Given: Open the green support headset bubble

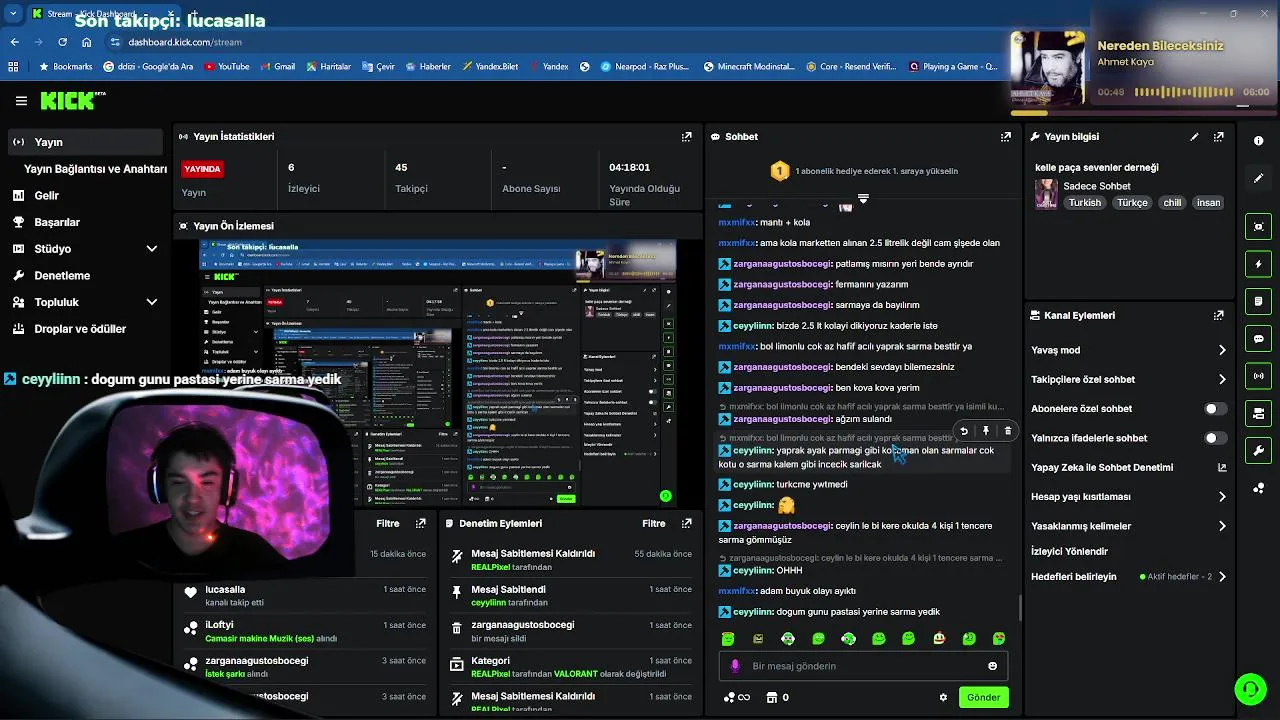Looking at the screenshot, I should pos(1249,688).
